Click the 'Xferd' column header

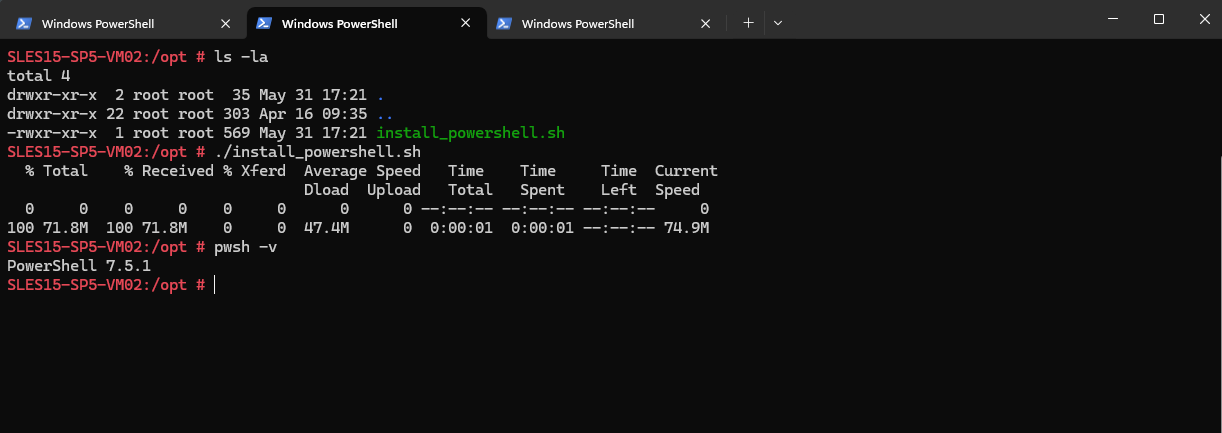click(264, 171)
